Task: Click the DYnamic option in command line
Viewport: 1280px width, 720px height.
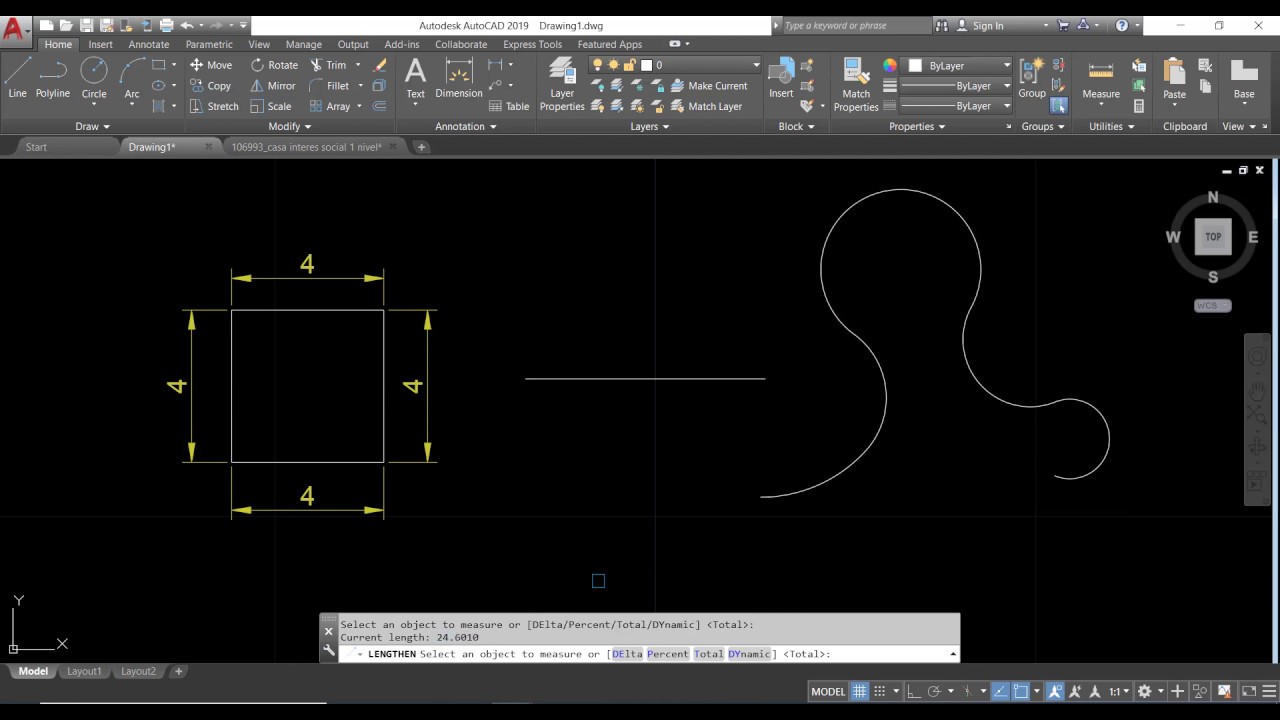Action: pyautogui.click(x=749, y=654)
